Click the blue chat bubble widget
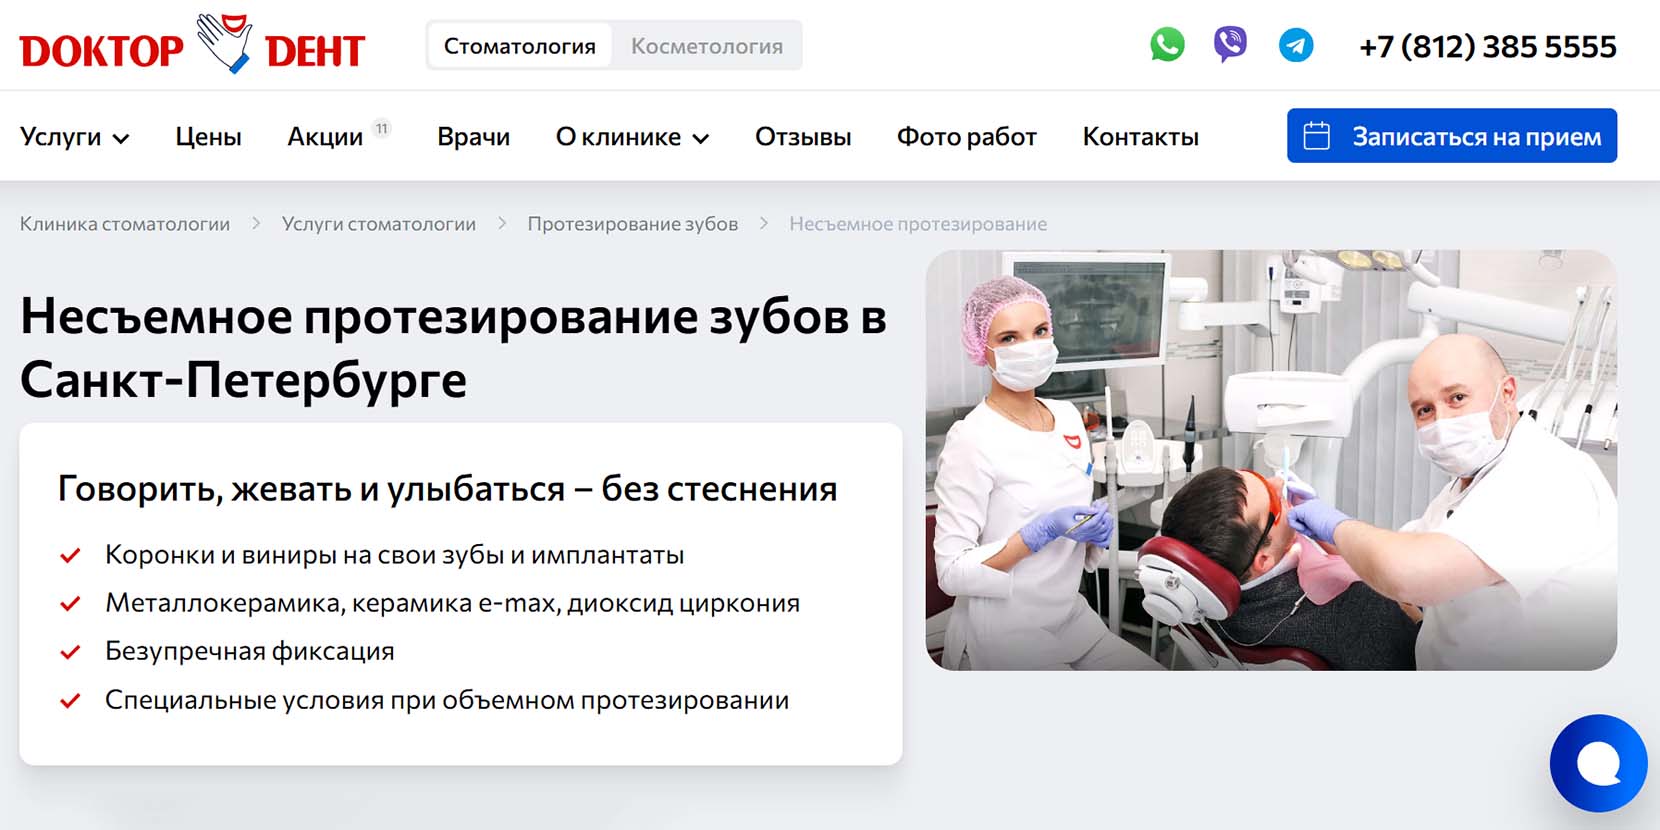The width and height of the screenshot is (1660, 830). pyautogui.click(x=1598, y=763)
